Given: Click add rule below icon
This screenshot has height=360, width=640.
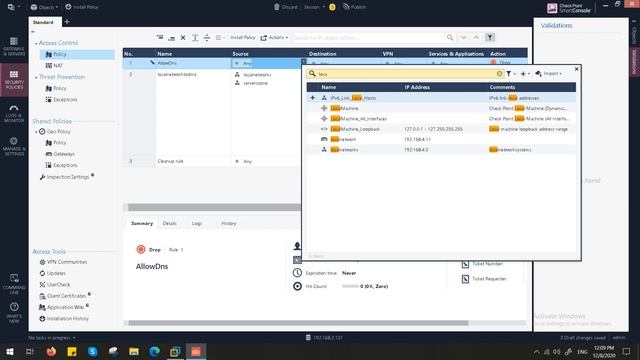Looking at the screenshot, I should (x=171, y=38).
